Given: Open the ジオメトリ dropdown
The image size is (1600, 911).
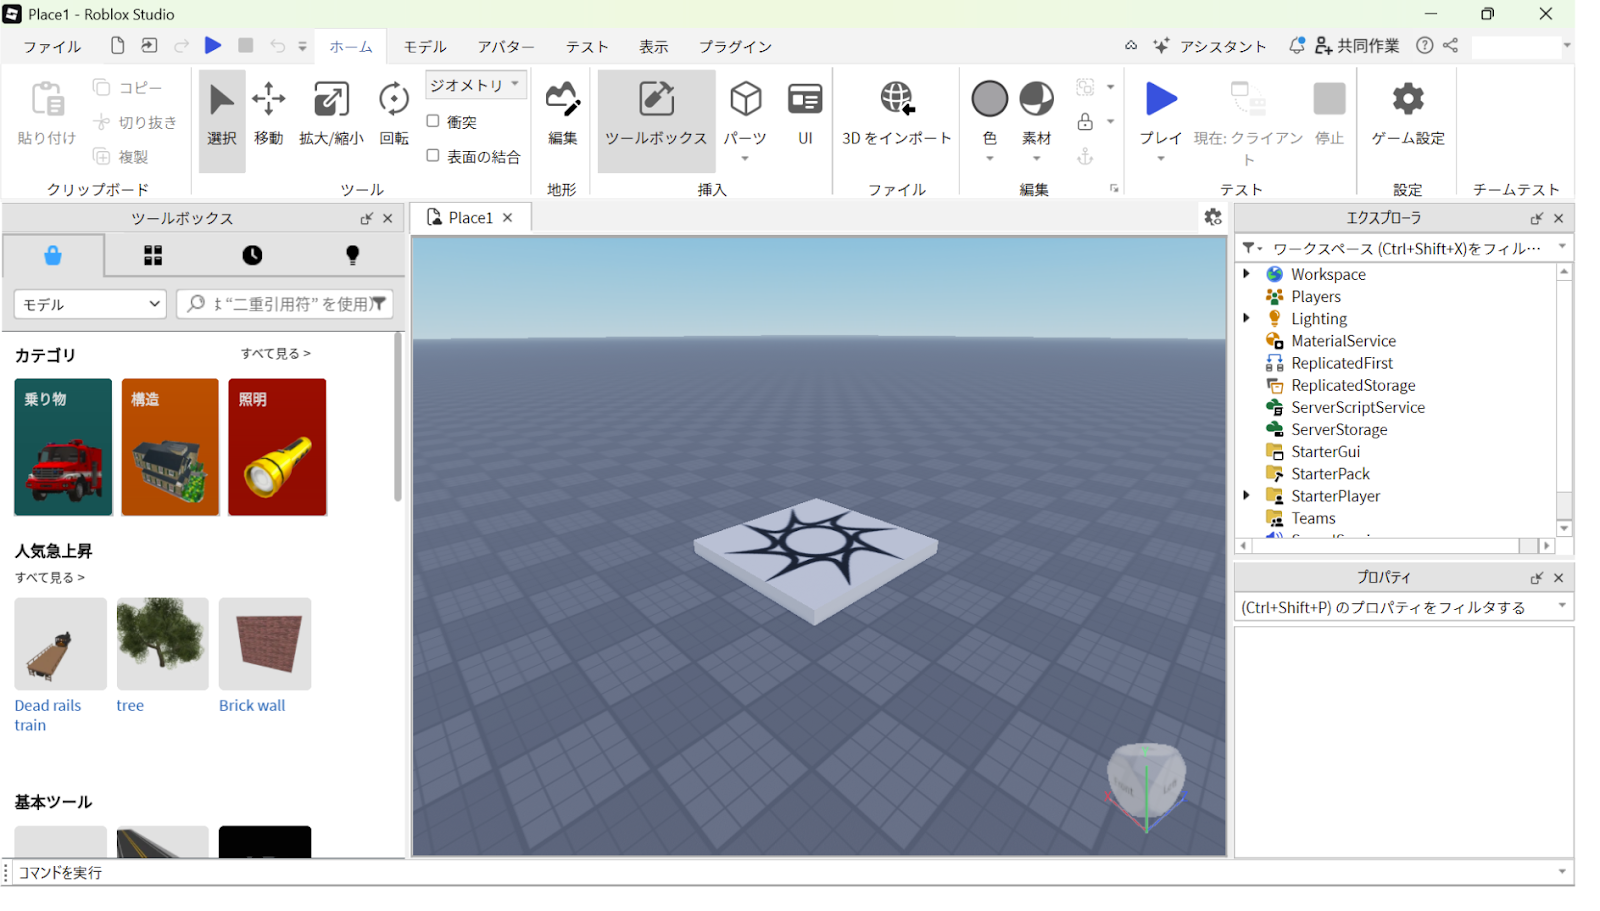Looking at the screenshot, I should 475,85.
